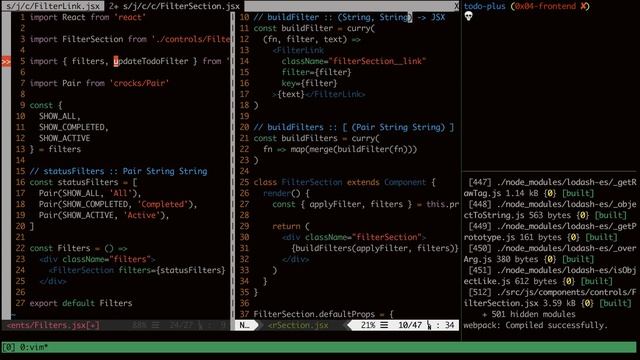Click the [512] FilterSection.jsx webpack output
The height and width of the screenshot is (360, 640).
550,298
